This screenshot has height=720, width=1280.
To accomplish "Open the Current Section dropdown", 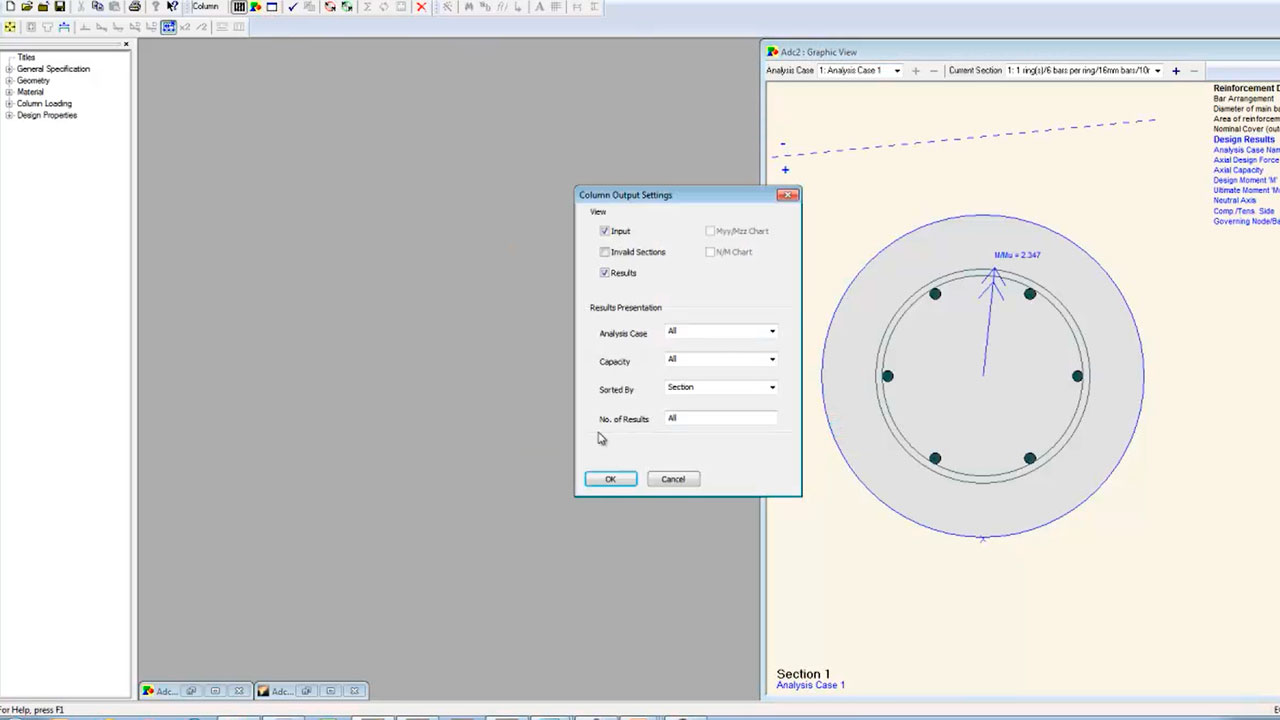I will click(1157, 71).
